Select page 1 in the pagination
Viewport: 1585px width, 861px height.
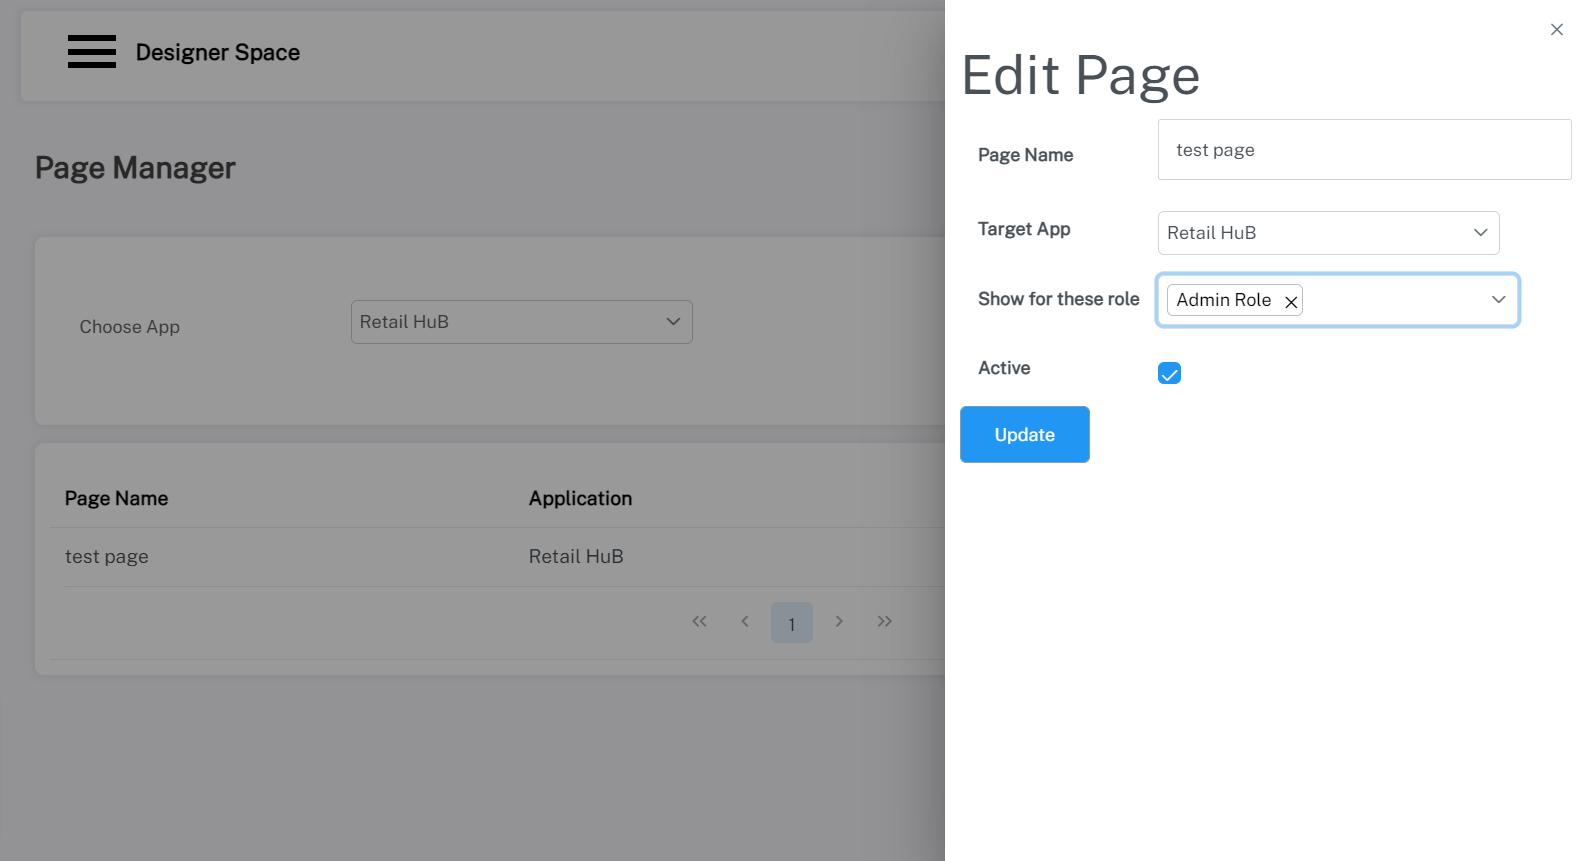[x=791, y=623]
